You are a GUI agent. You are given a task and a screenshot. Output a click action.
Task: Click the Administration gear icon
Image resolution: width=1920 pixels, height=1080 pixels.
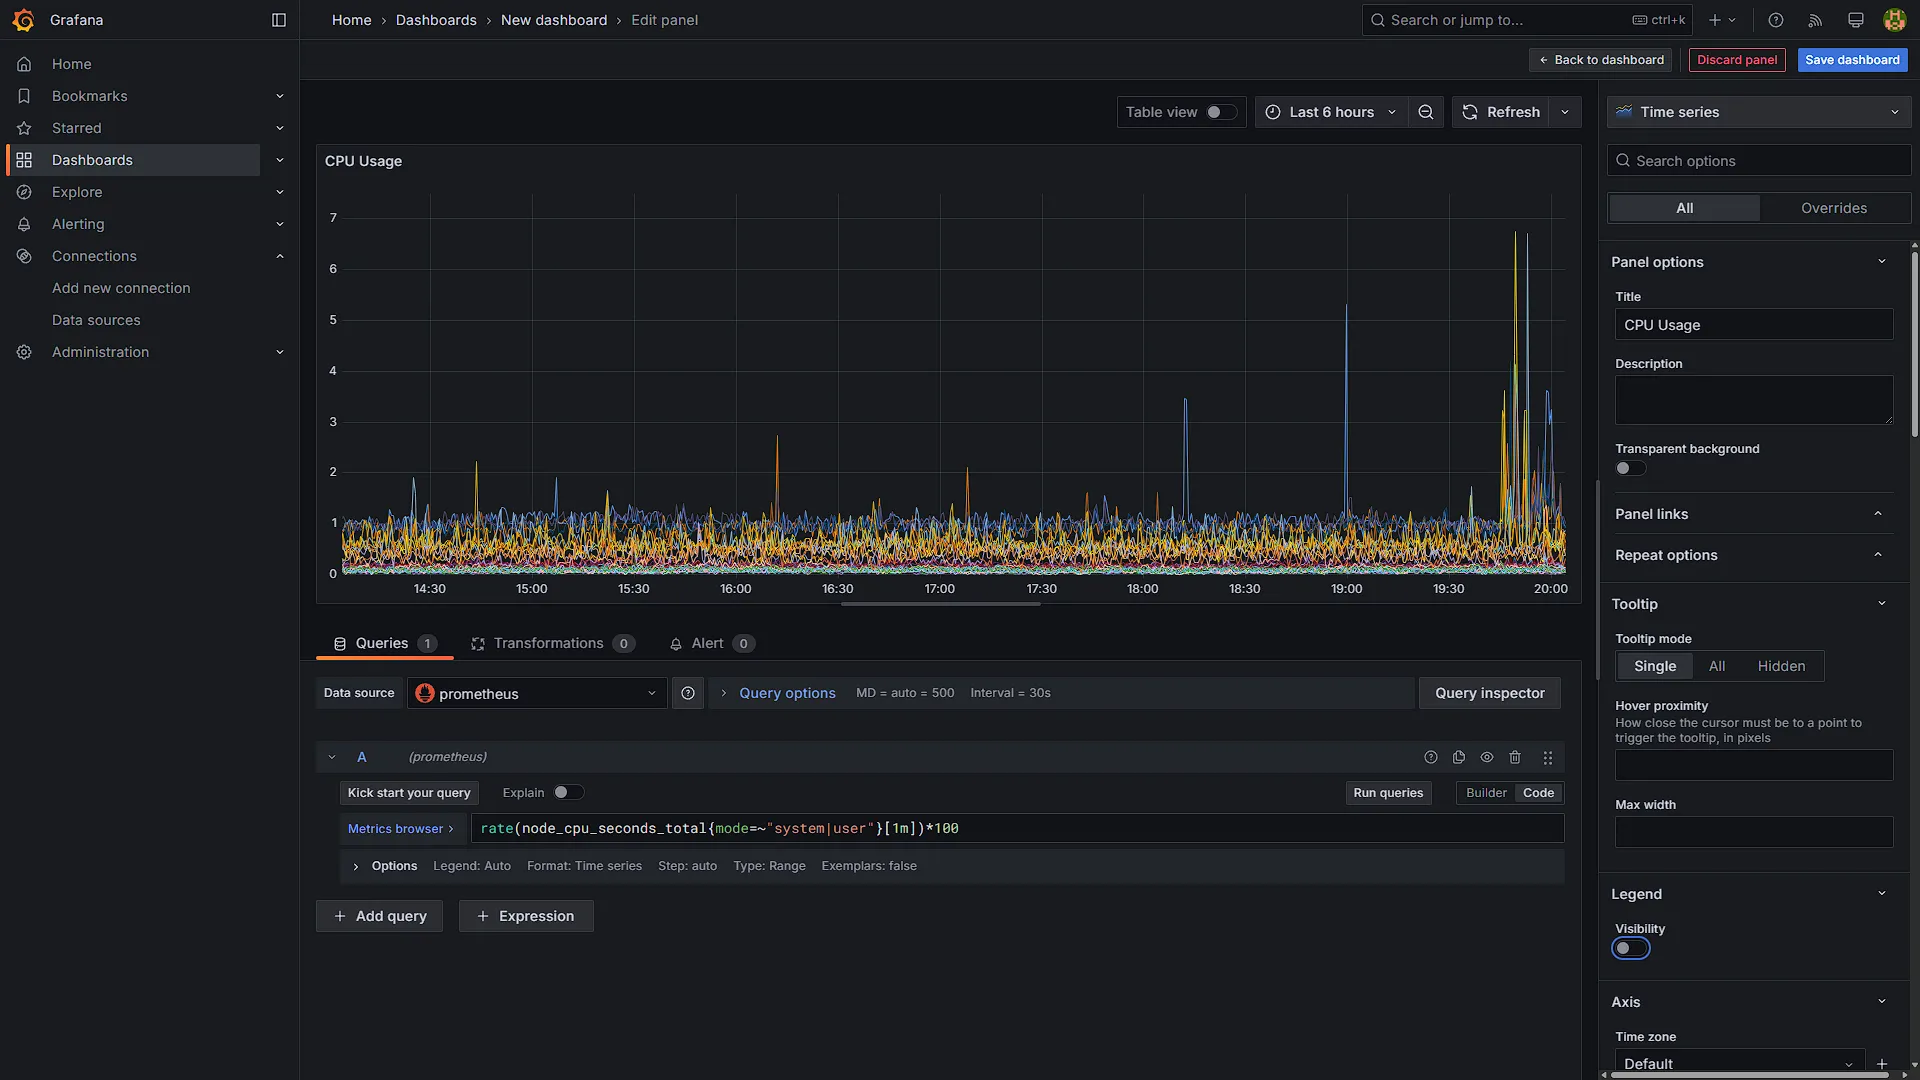coord(24,352)
